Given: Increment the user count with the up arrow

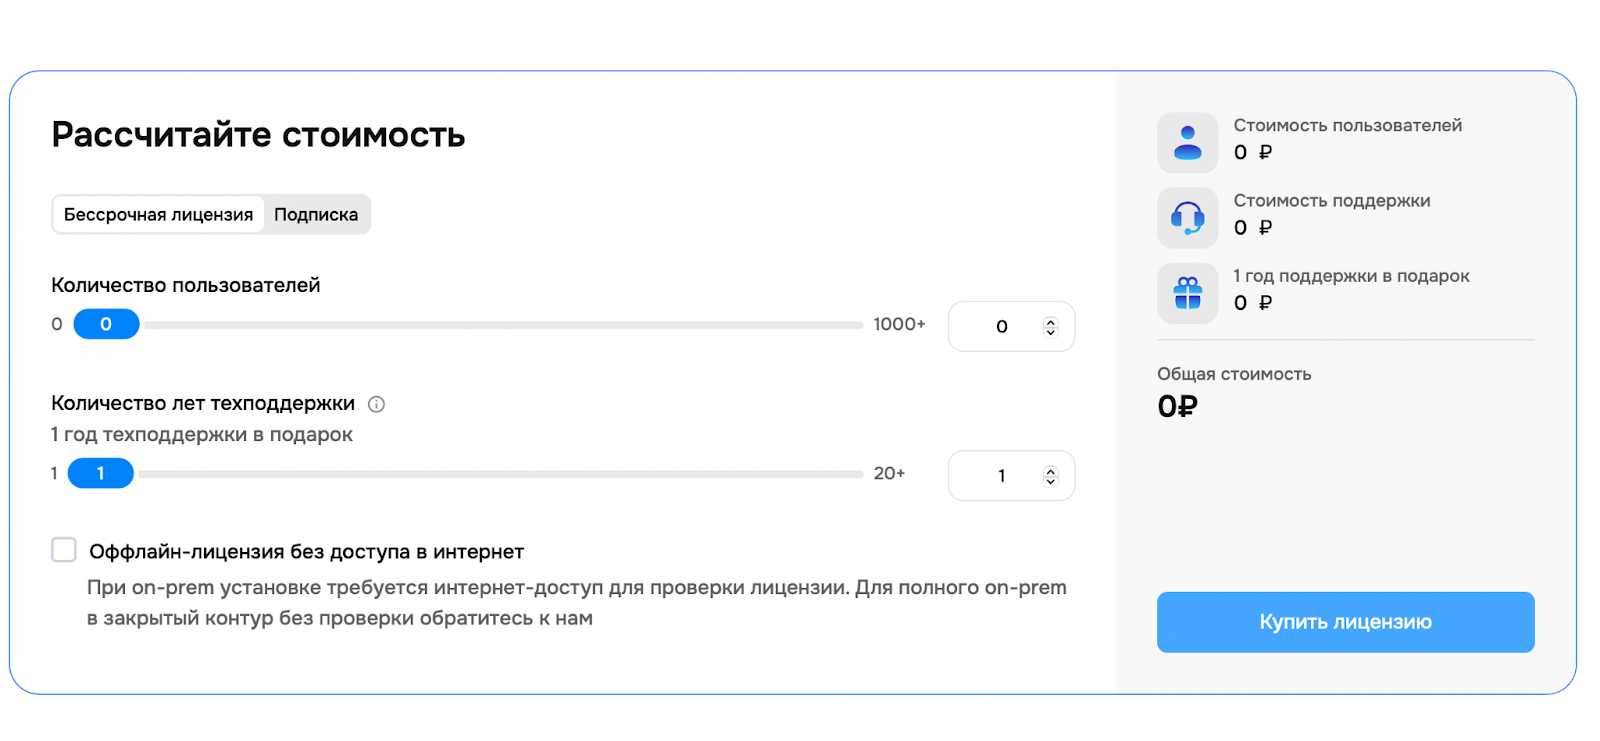Looking at the screenshot, I should [1050, 320].
